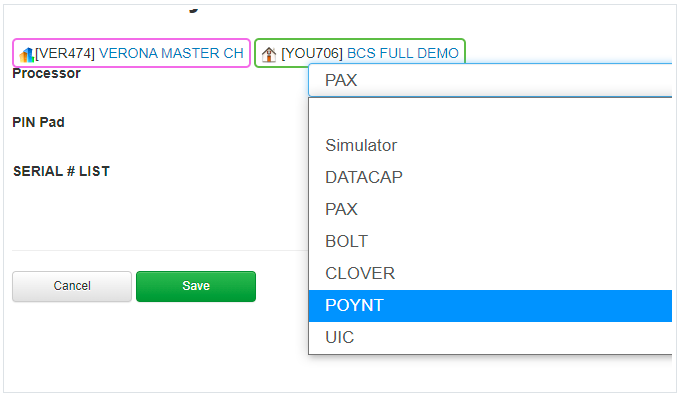Click the house icon beside YOU706
This screenshot has height=398, width=681.
269,54
